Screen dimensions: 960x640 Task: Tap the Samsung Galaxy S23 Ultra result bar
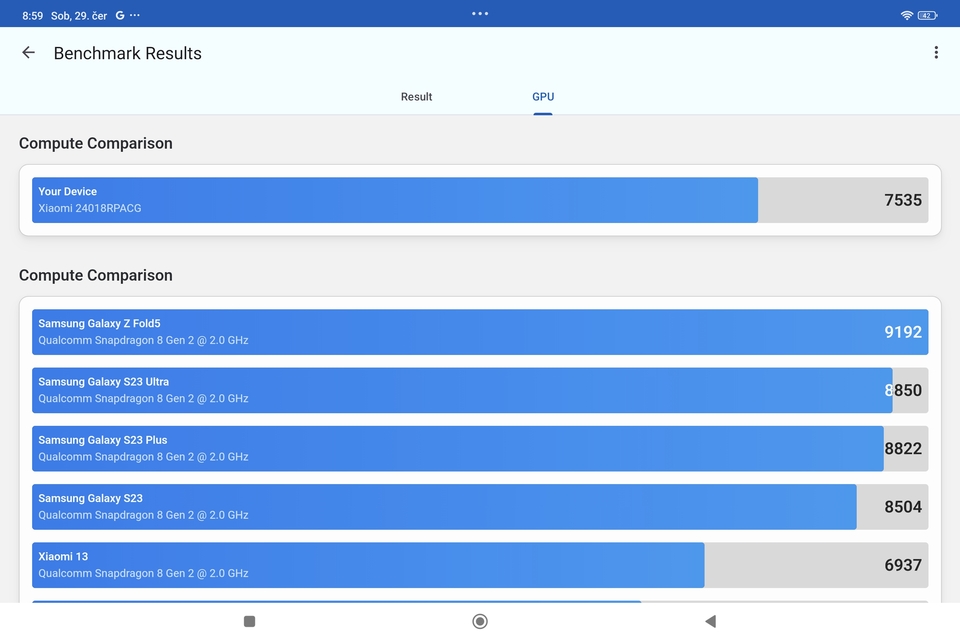coord(460,390)
